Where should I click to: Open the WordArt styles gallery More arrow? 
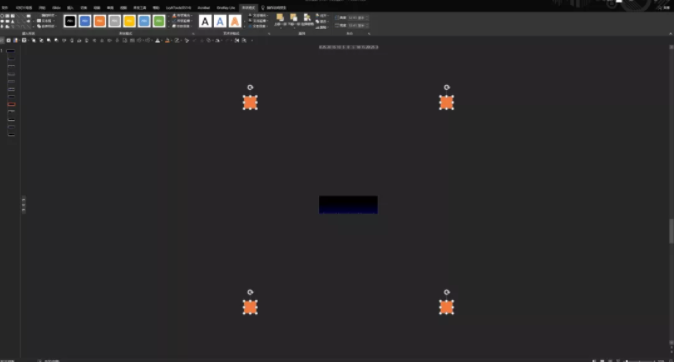point(245,26)
